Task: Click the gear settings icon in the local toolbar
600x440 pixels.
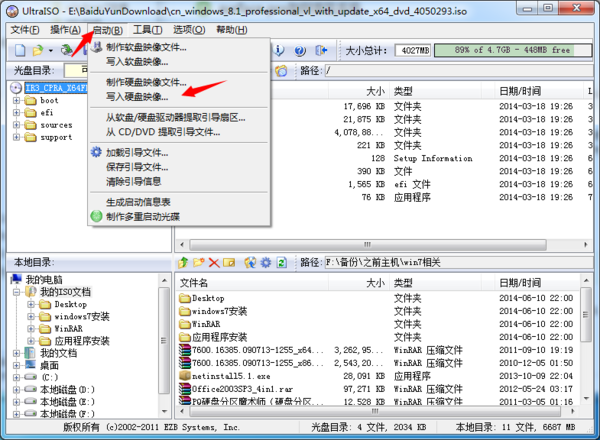Action: tap(266, 262)
